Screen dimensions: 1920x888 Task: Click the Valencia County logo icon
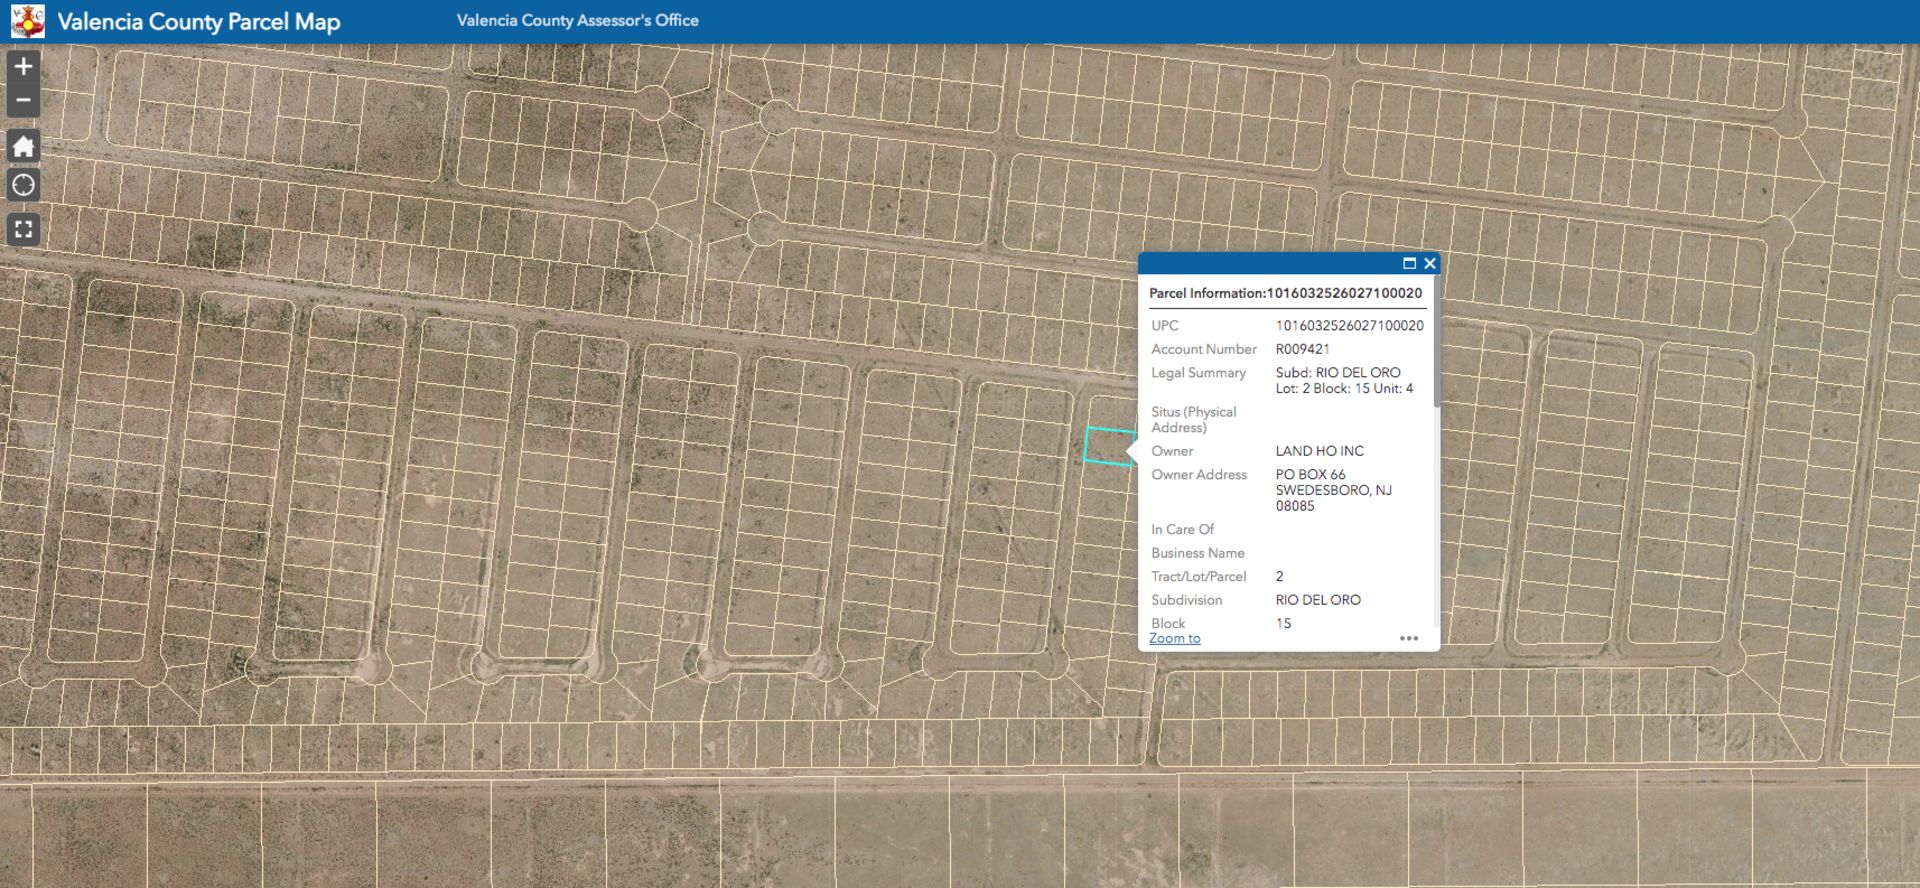pos(27,21)
